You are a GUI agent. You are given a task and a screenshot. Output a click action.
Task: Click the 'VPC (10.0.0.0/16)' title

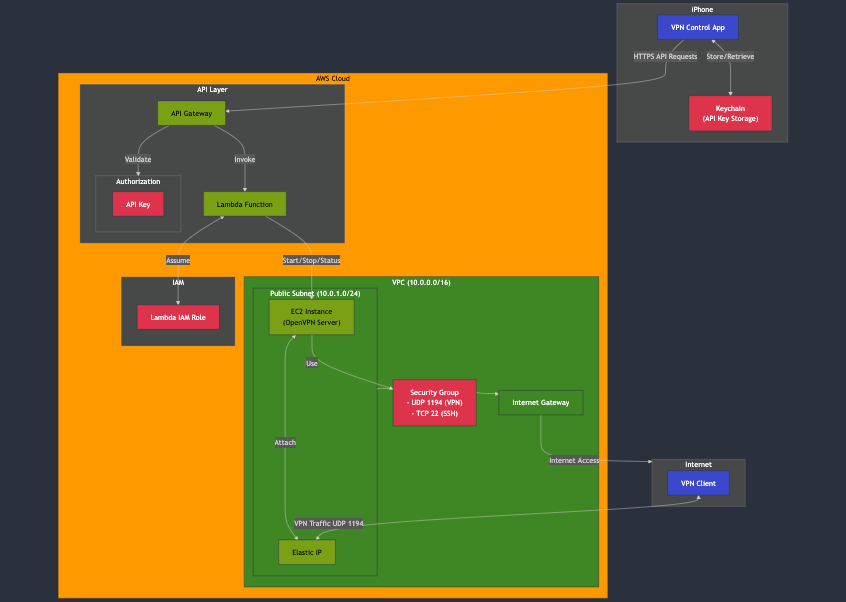point(421,282)
